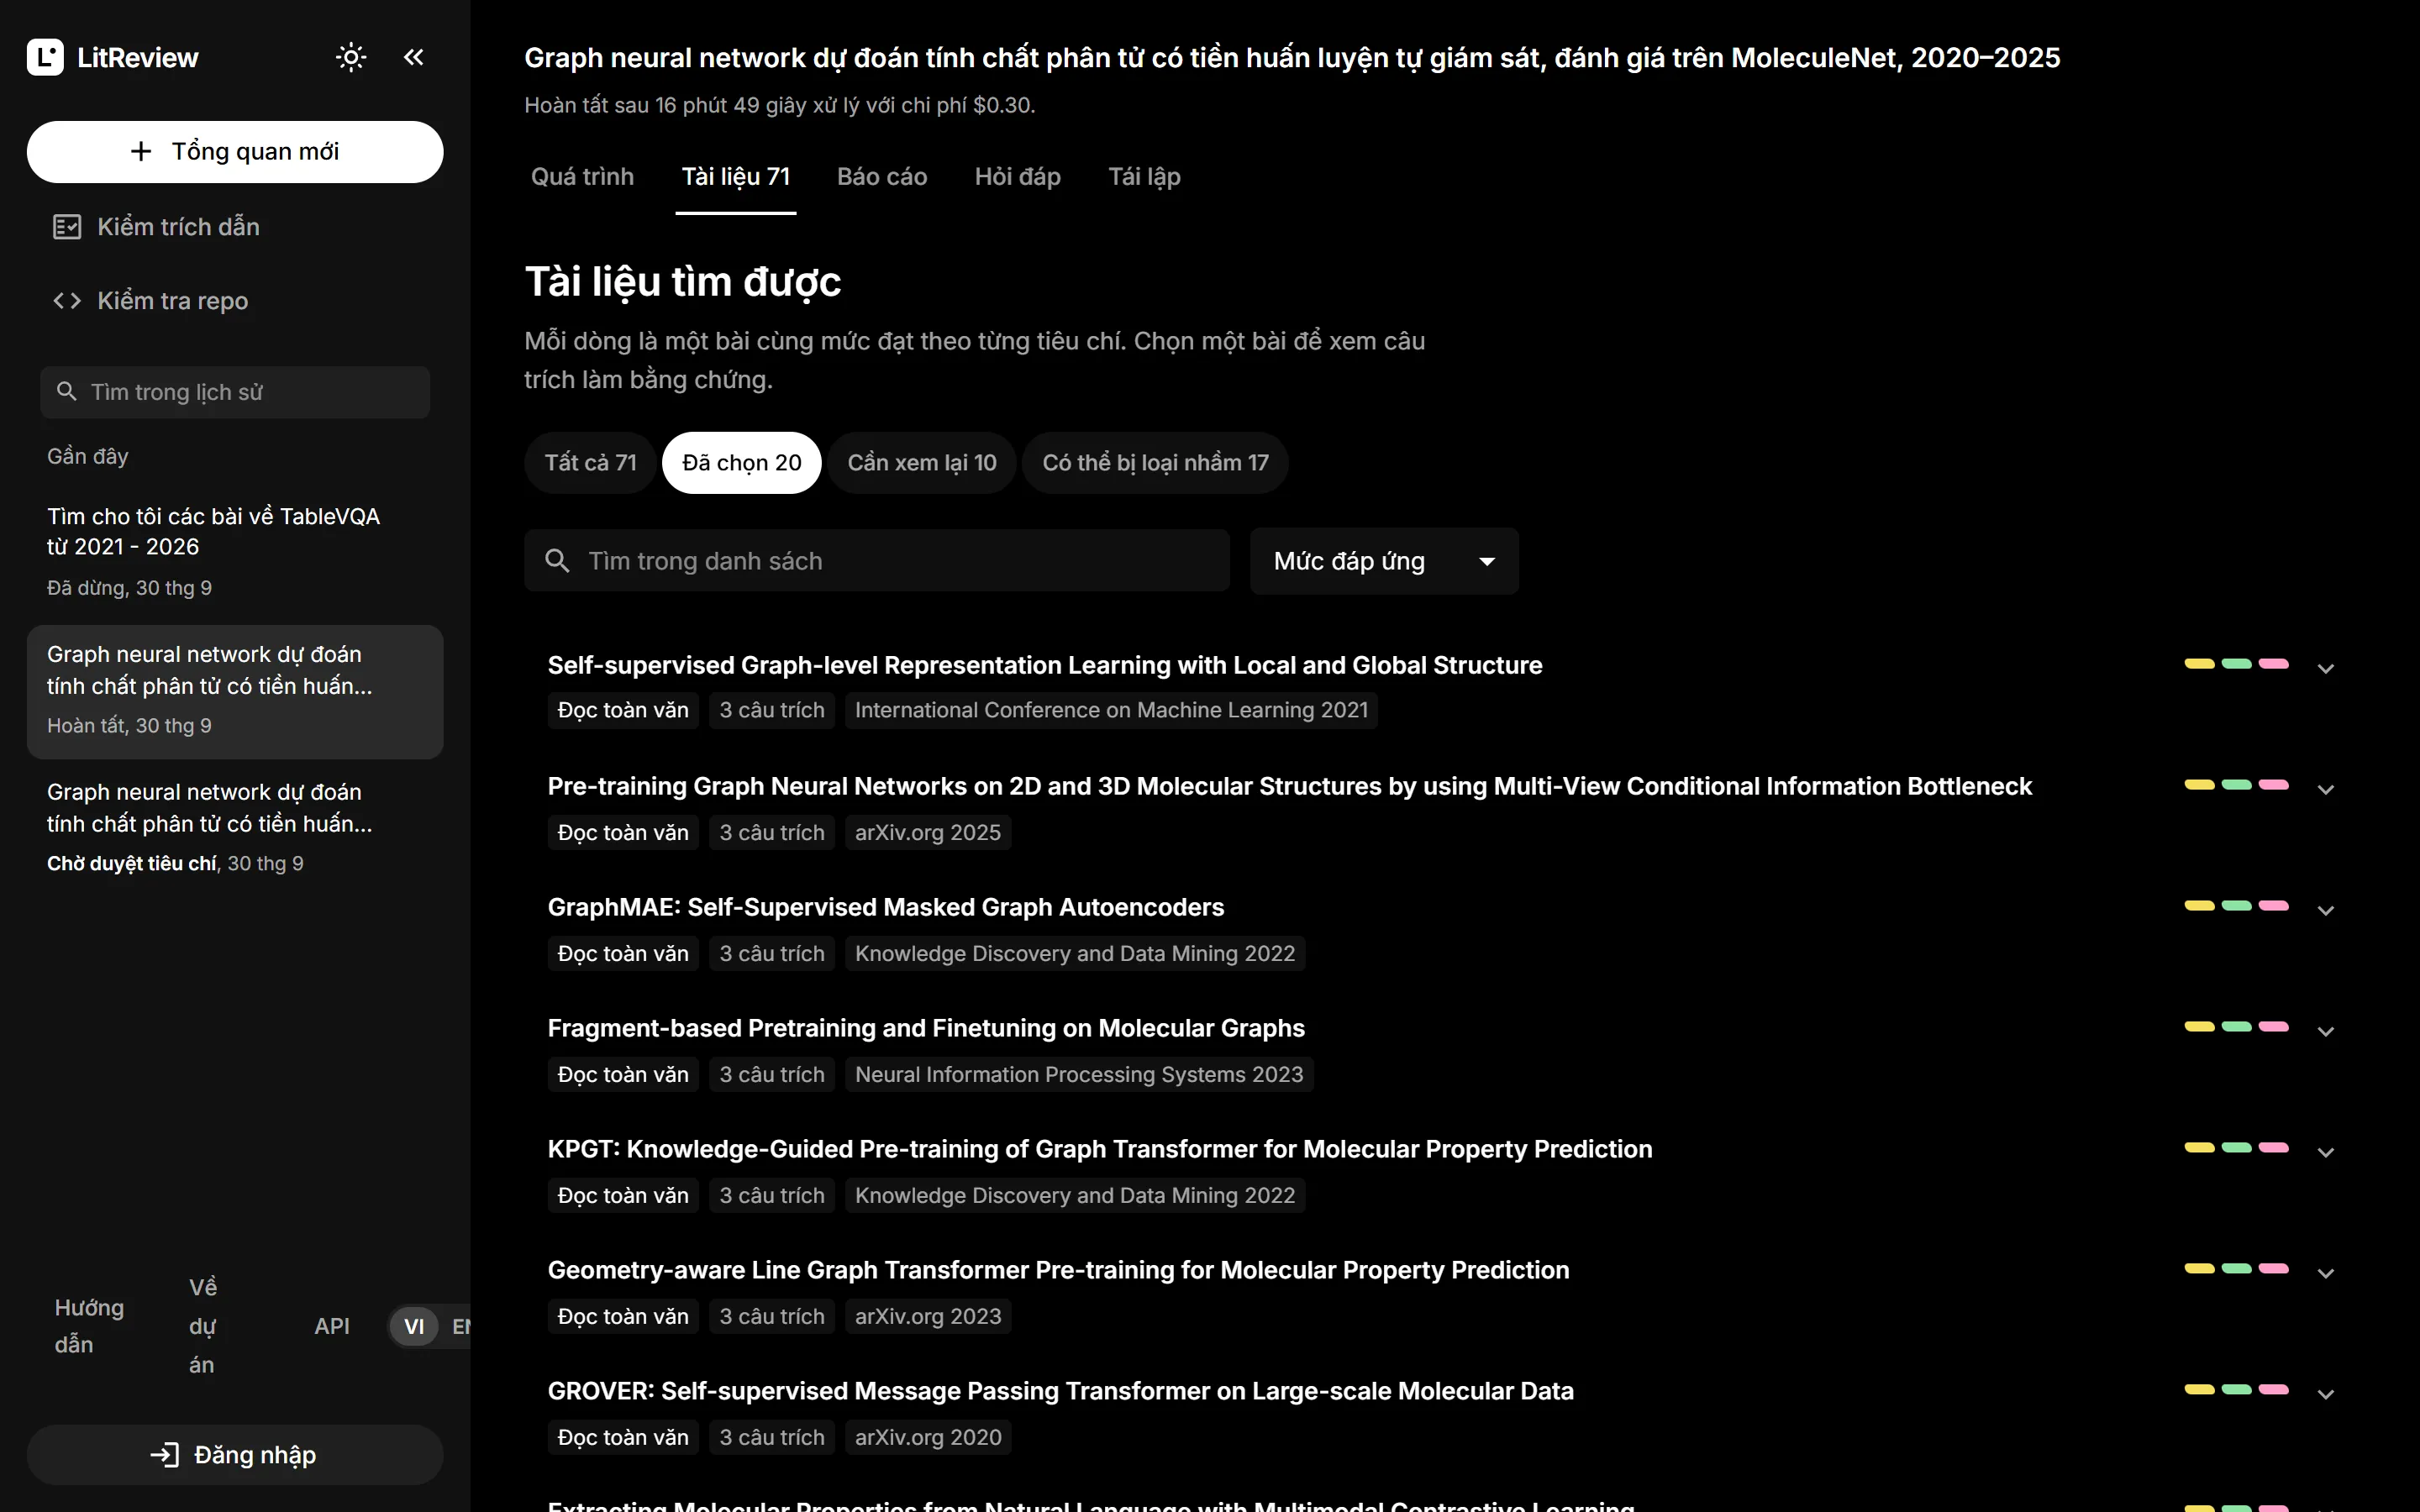This screenshot has height=1512, width=2420.
Task: Open the Về dự án footer link
Action: [x=203, y=1326]
